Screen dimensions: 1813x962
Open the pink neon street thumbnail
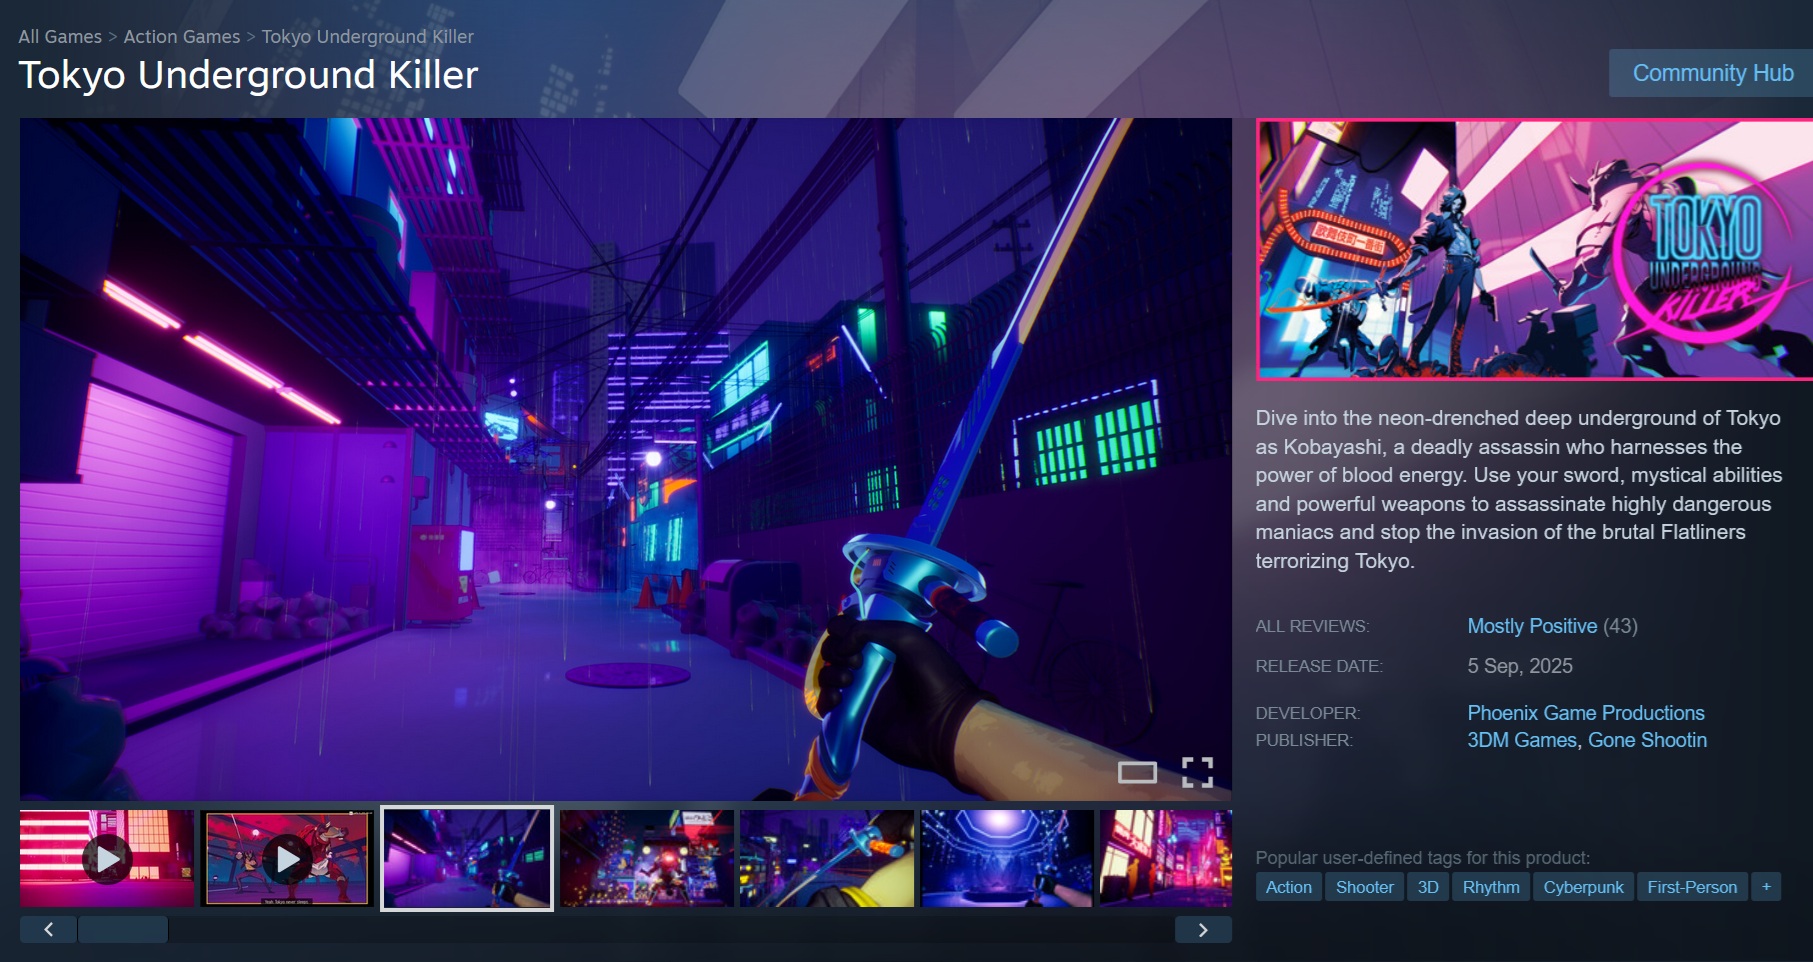(1166, 858)
